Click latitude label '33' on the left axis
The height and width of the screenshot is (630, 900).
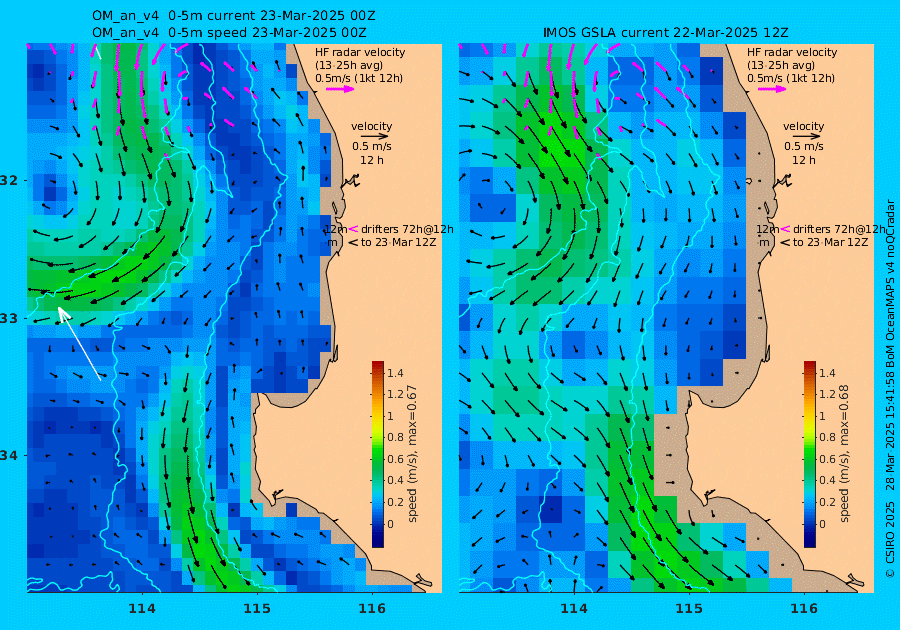pyautogui.click(x=9, y=318)
